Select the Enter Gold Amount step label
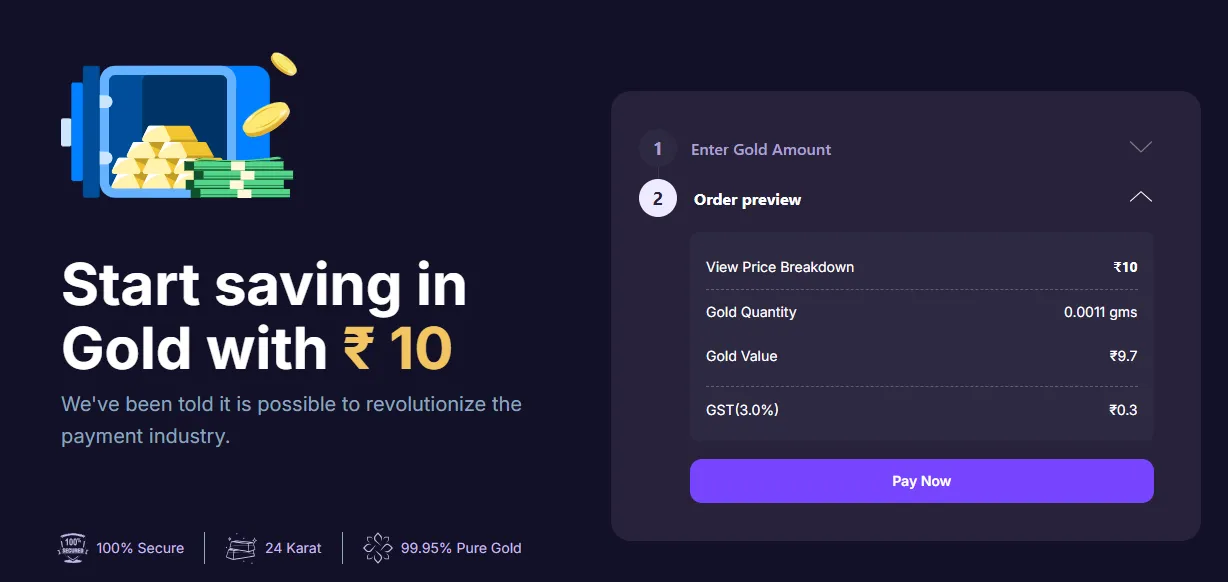1228x582 pixels. [760, 148]
